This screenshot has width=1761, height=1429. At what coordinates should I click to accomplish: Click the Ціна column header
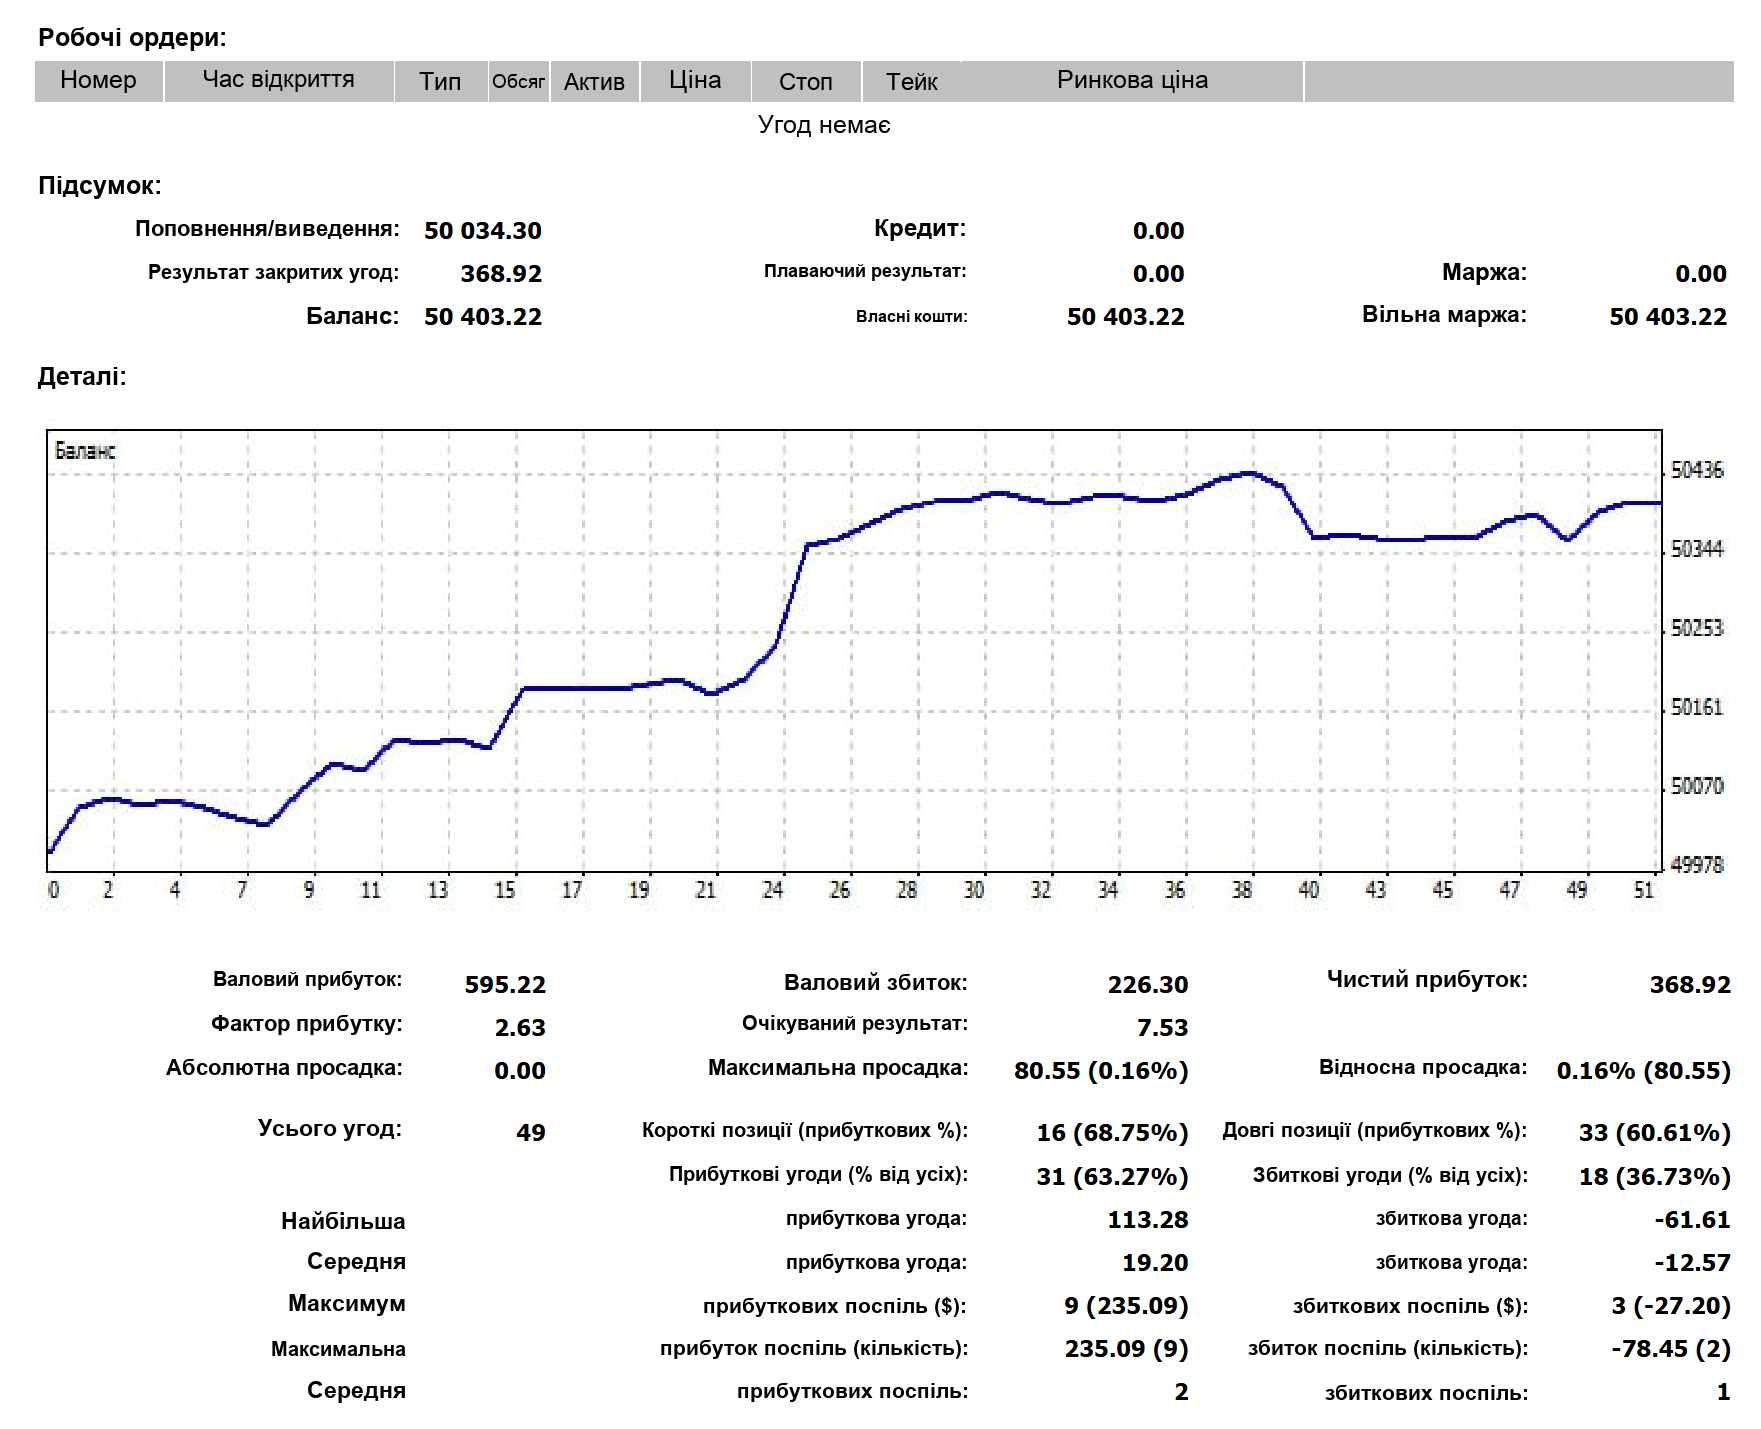[695, 81]
